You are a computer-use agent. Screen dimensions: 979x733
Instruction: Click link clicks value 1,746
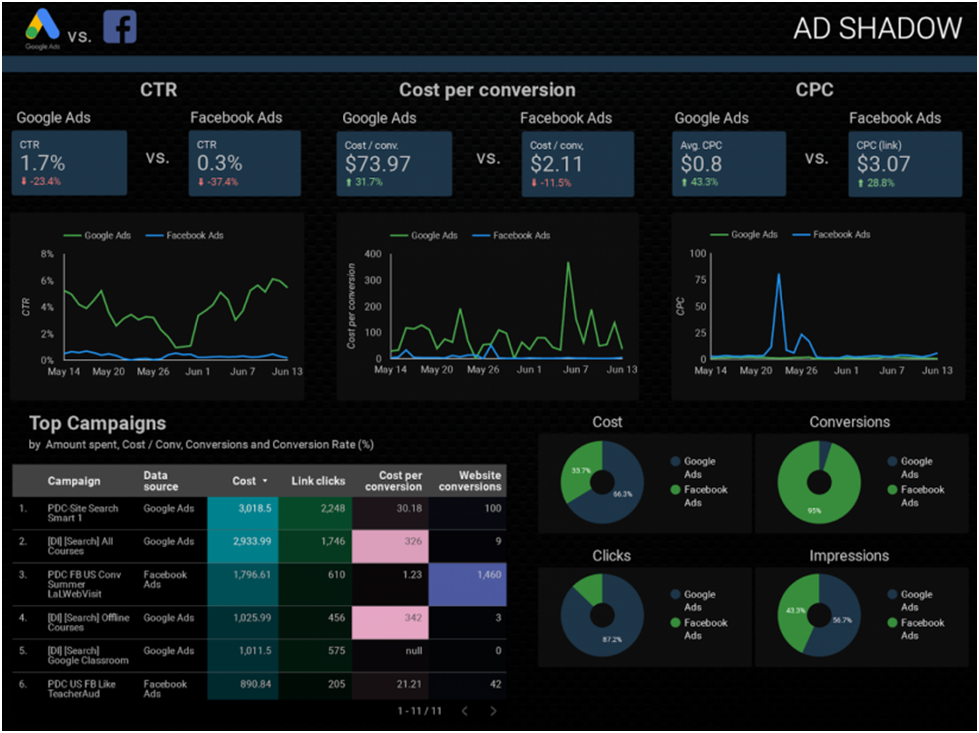(x=333, y=541)
